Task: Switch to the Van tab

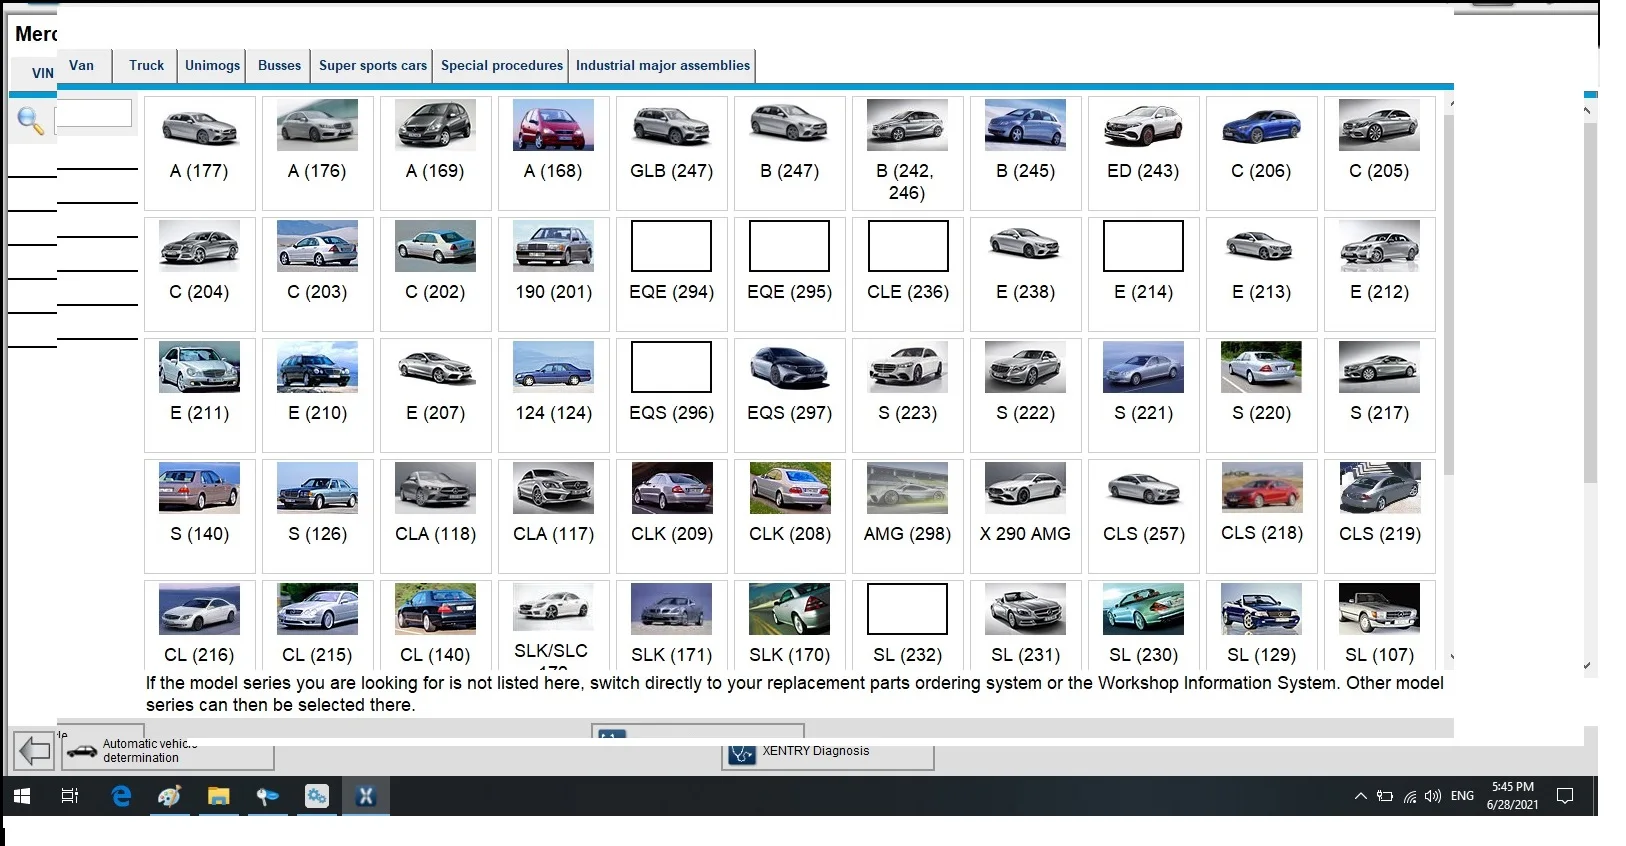Action: pyautogui.click(x=82, y=66)
